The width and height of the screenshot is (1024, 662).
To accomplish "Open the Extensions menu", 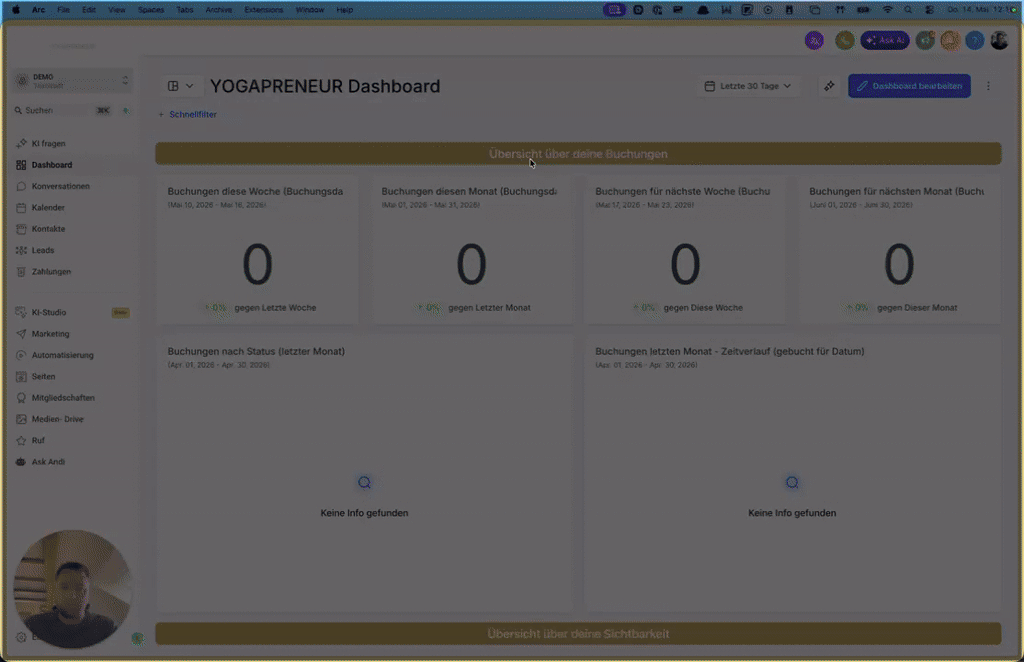I will [264, 10].
